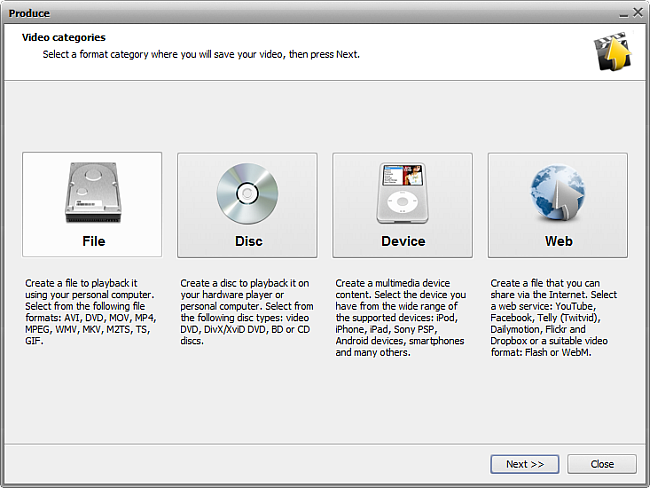Select the Device category label

click(403, 241)
